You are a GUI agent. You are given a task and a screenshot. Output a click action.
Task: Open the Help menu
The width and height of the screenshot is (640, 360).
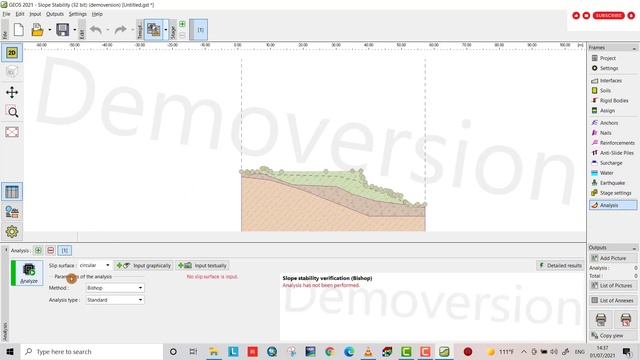click(x=97, y=14)
